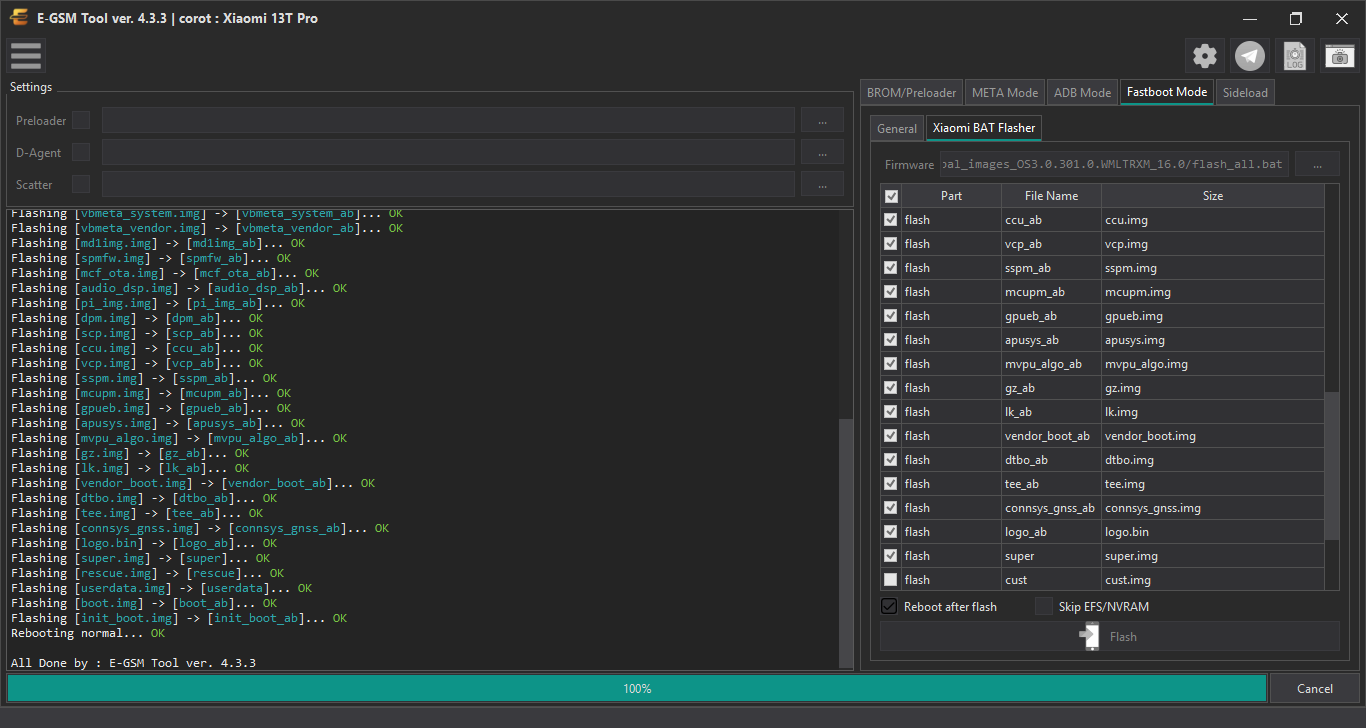Click the Telegram paper-plane icon

[1250, 56]
